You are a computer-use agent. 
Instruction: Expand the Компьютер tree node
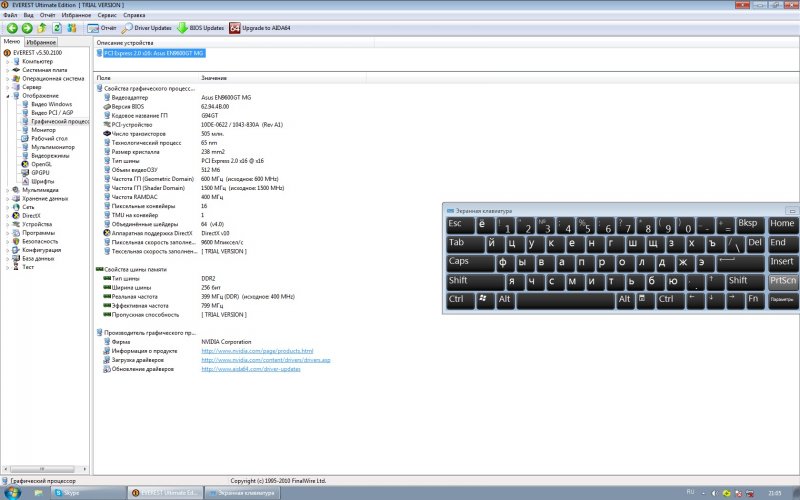point(7,61)
